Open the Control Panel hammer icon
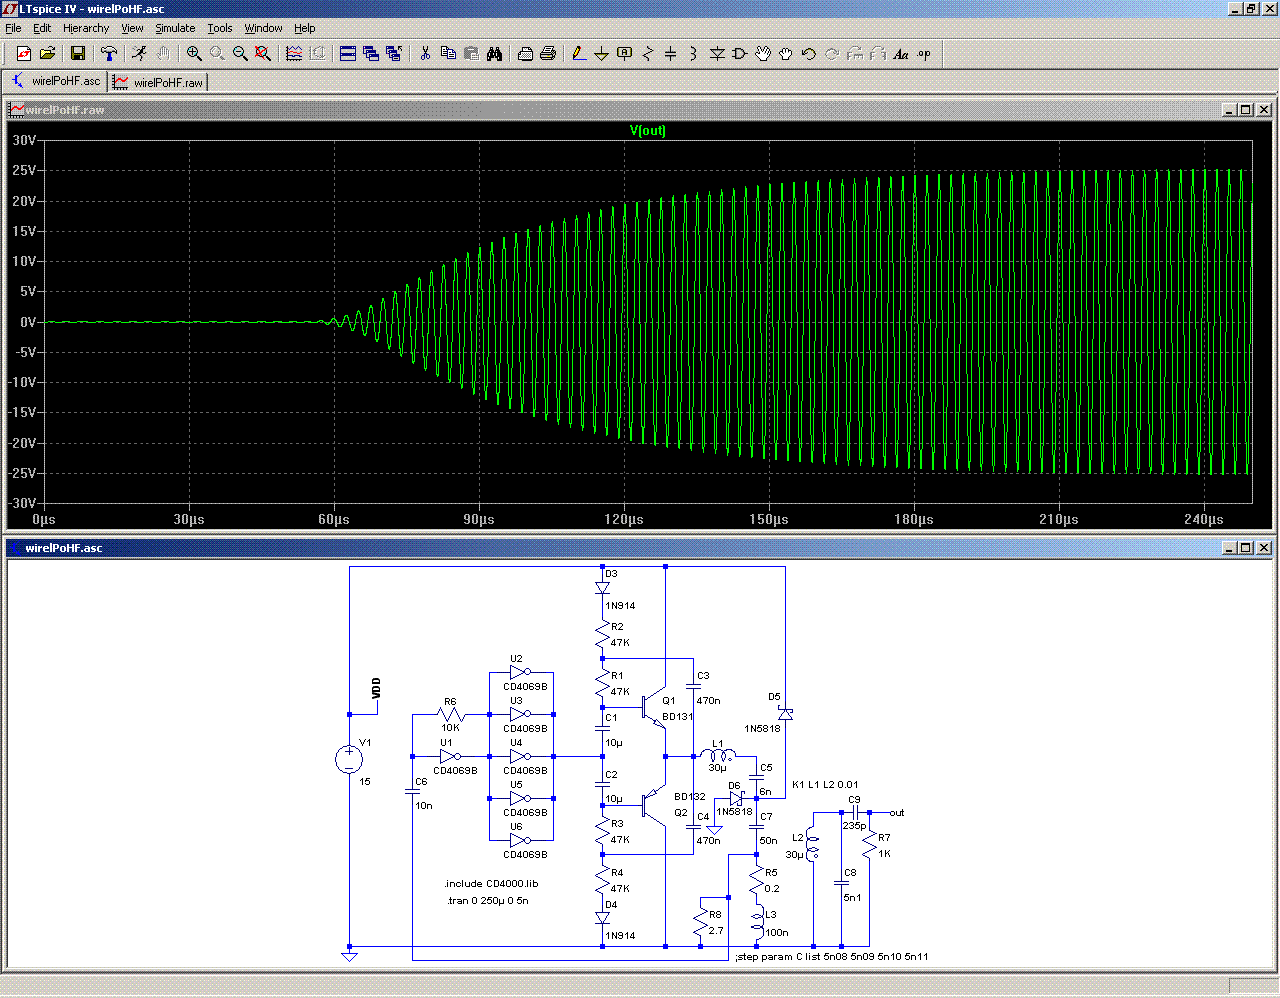1280x998 pixels. pyautogui.click(x=109, y=54)
